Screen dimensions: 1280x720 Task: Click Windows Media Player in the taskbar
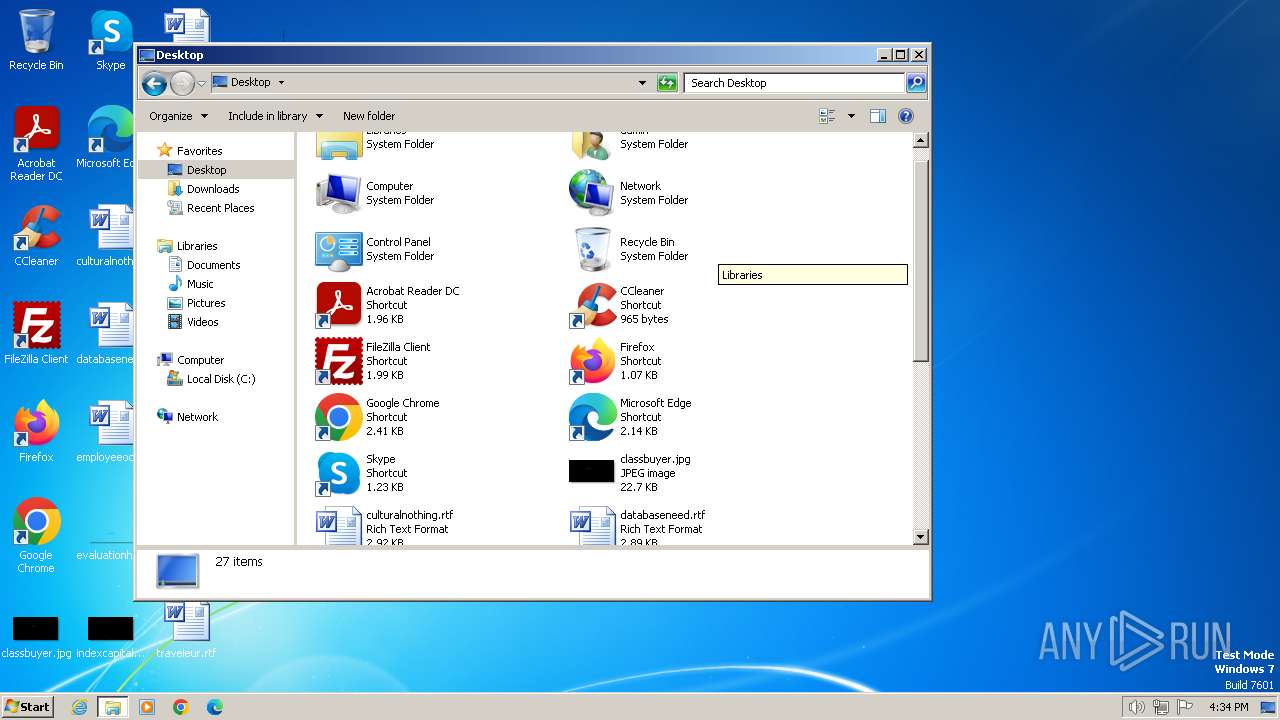pyautogui.click(x=147, y=707)
